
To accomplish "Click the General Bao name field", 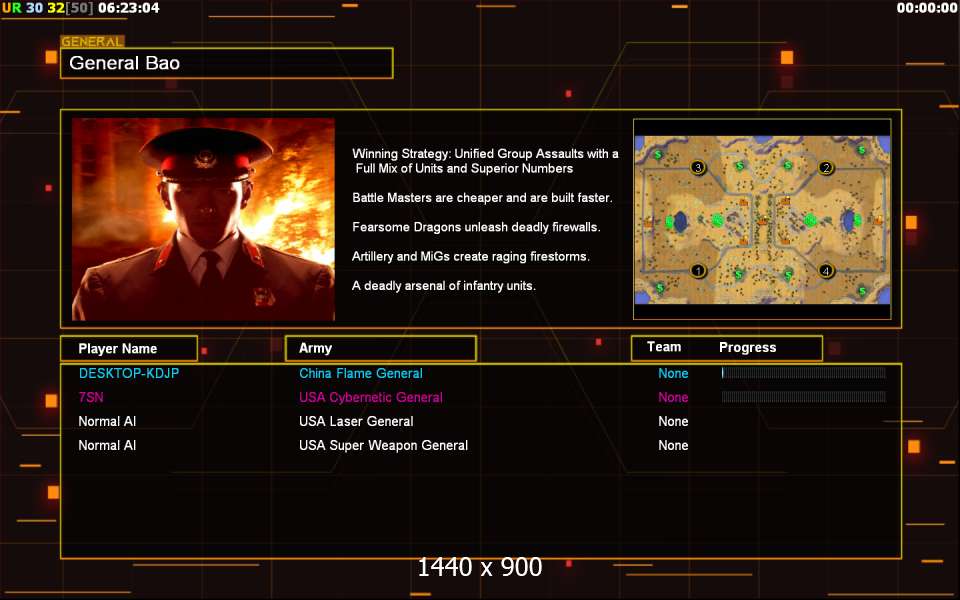I will (227, 63).
